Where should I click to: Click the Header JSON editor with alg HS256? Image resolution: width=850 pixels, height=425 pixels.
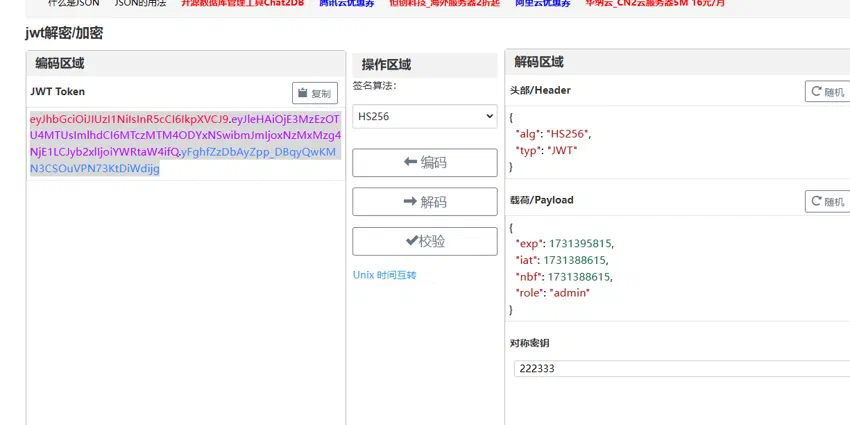[678, 142]
